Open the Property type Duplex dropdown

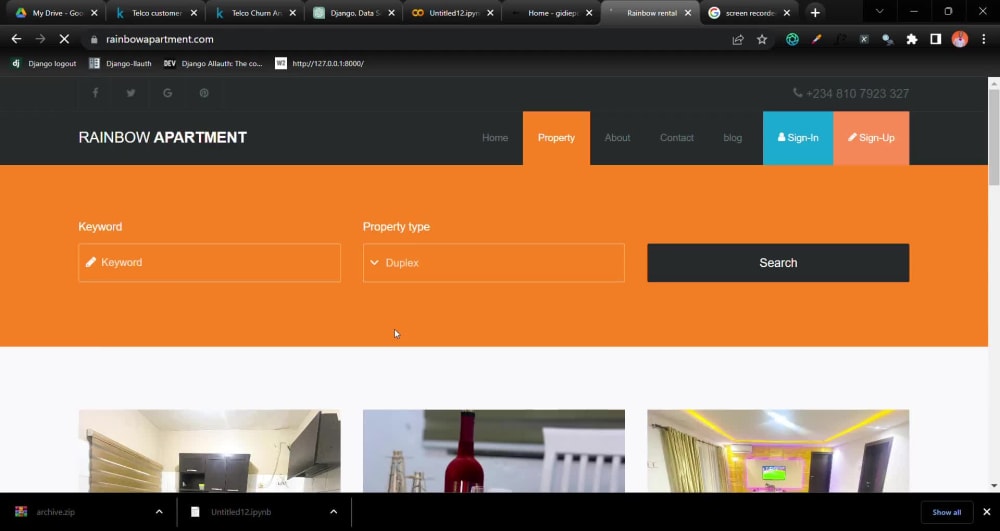click(x=494, y=263)
